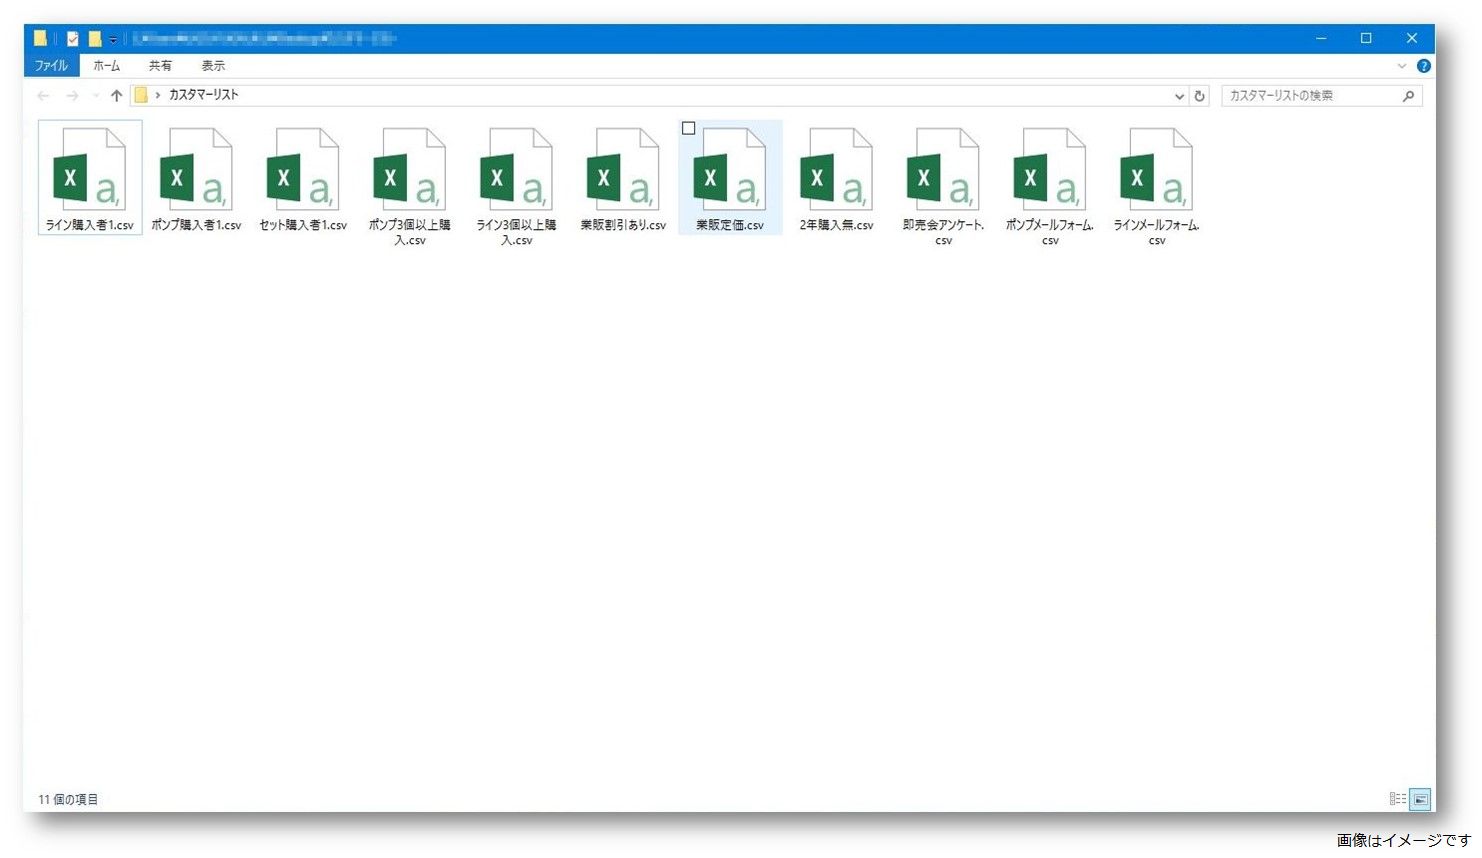Select the 業販割引あり.csv file icon
Viewport: 1482px width, 858px height.
pyautogui.click(x=623, y=169)
